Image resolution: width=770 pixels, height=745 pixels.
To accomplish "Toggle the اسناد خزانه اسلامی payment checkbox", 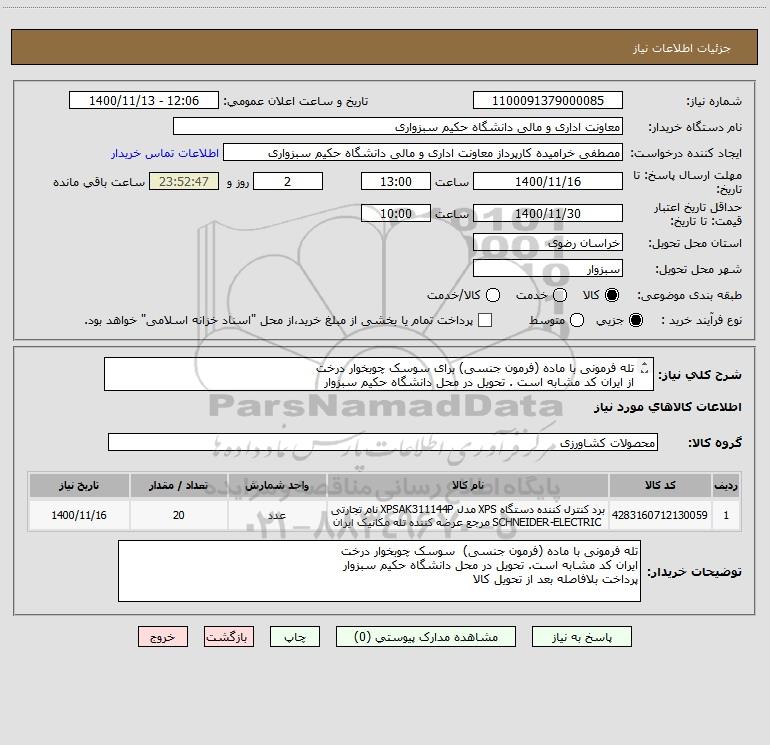I will click(x=485, y=320).
